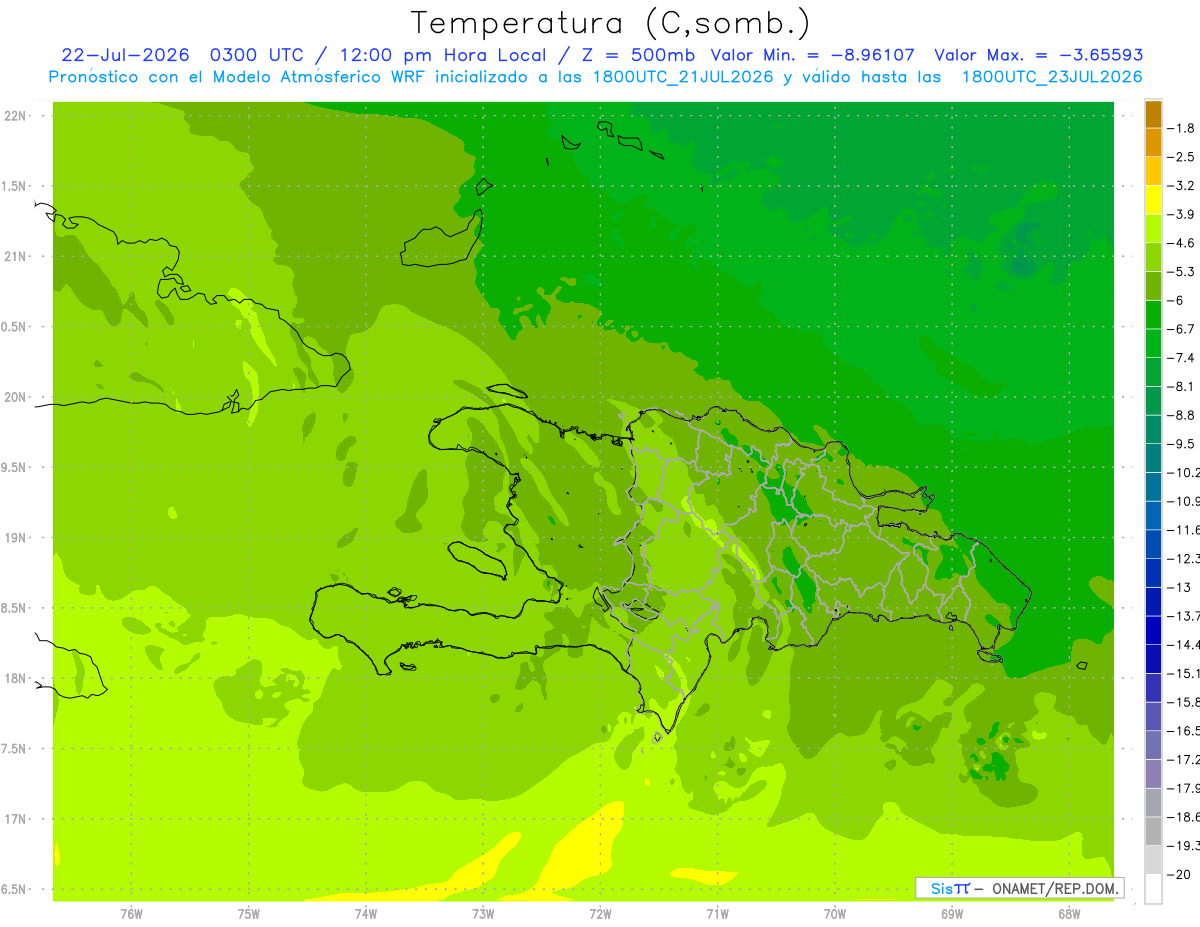Click the yellow swatch between -3.2 and -3.9

pyautogui.click(x=1153, y=200)
